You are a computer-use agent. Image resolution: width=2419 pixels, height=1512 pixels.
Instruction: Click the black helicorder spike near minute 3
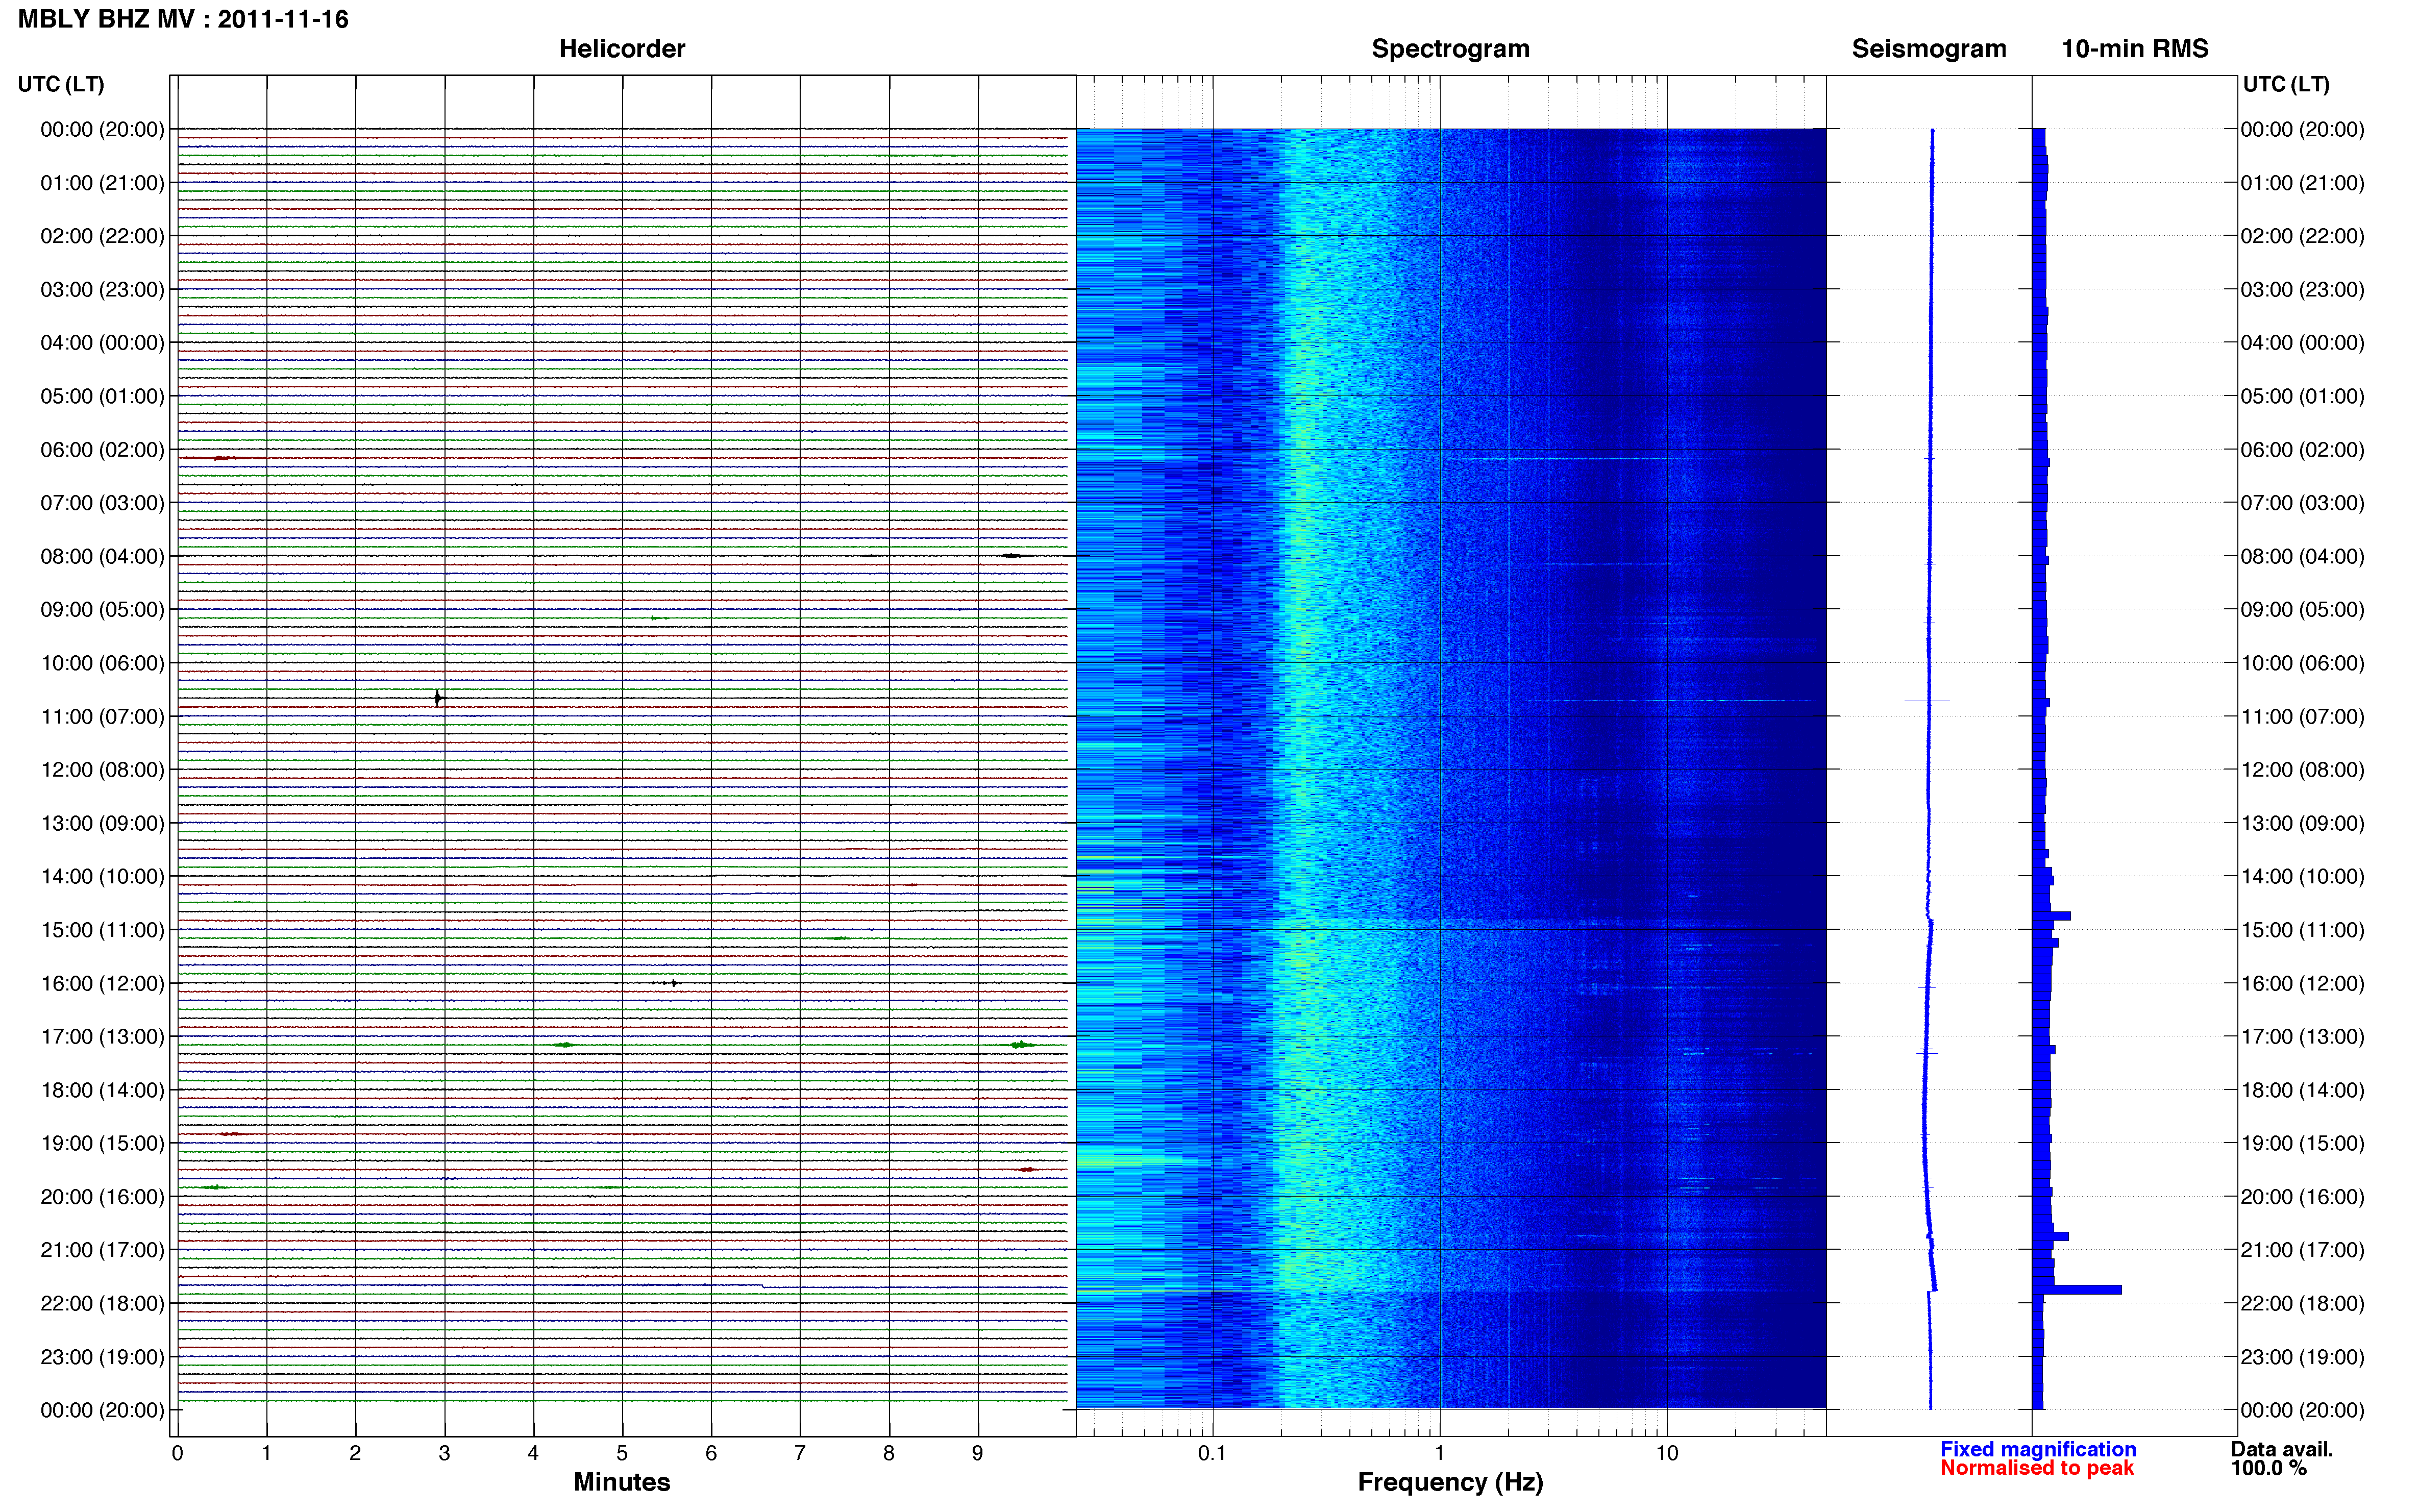(x=438, y=698)
